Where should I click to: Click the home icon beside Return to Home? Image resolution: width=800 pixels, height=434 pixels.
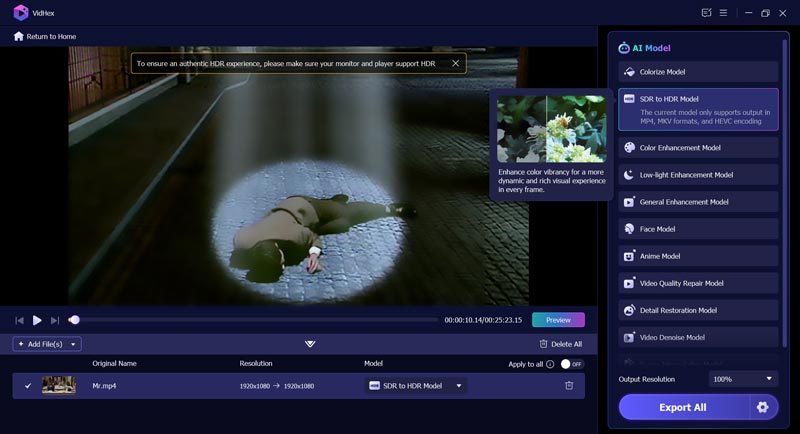click(19, 36)
